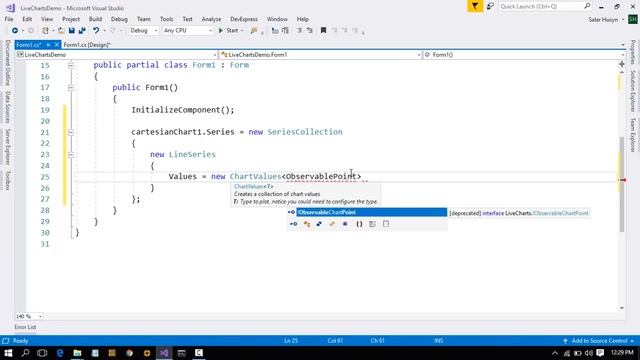Open the View menu
640x360 pixels.
click(47, 19)
